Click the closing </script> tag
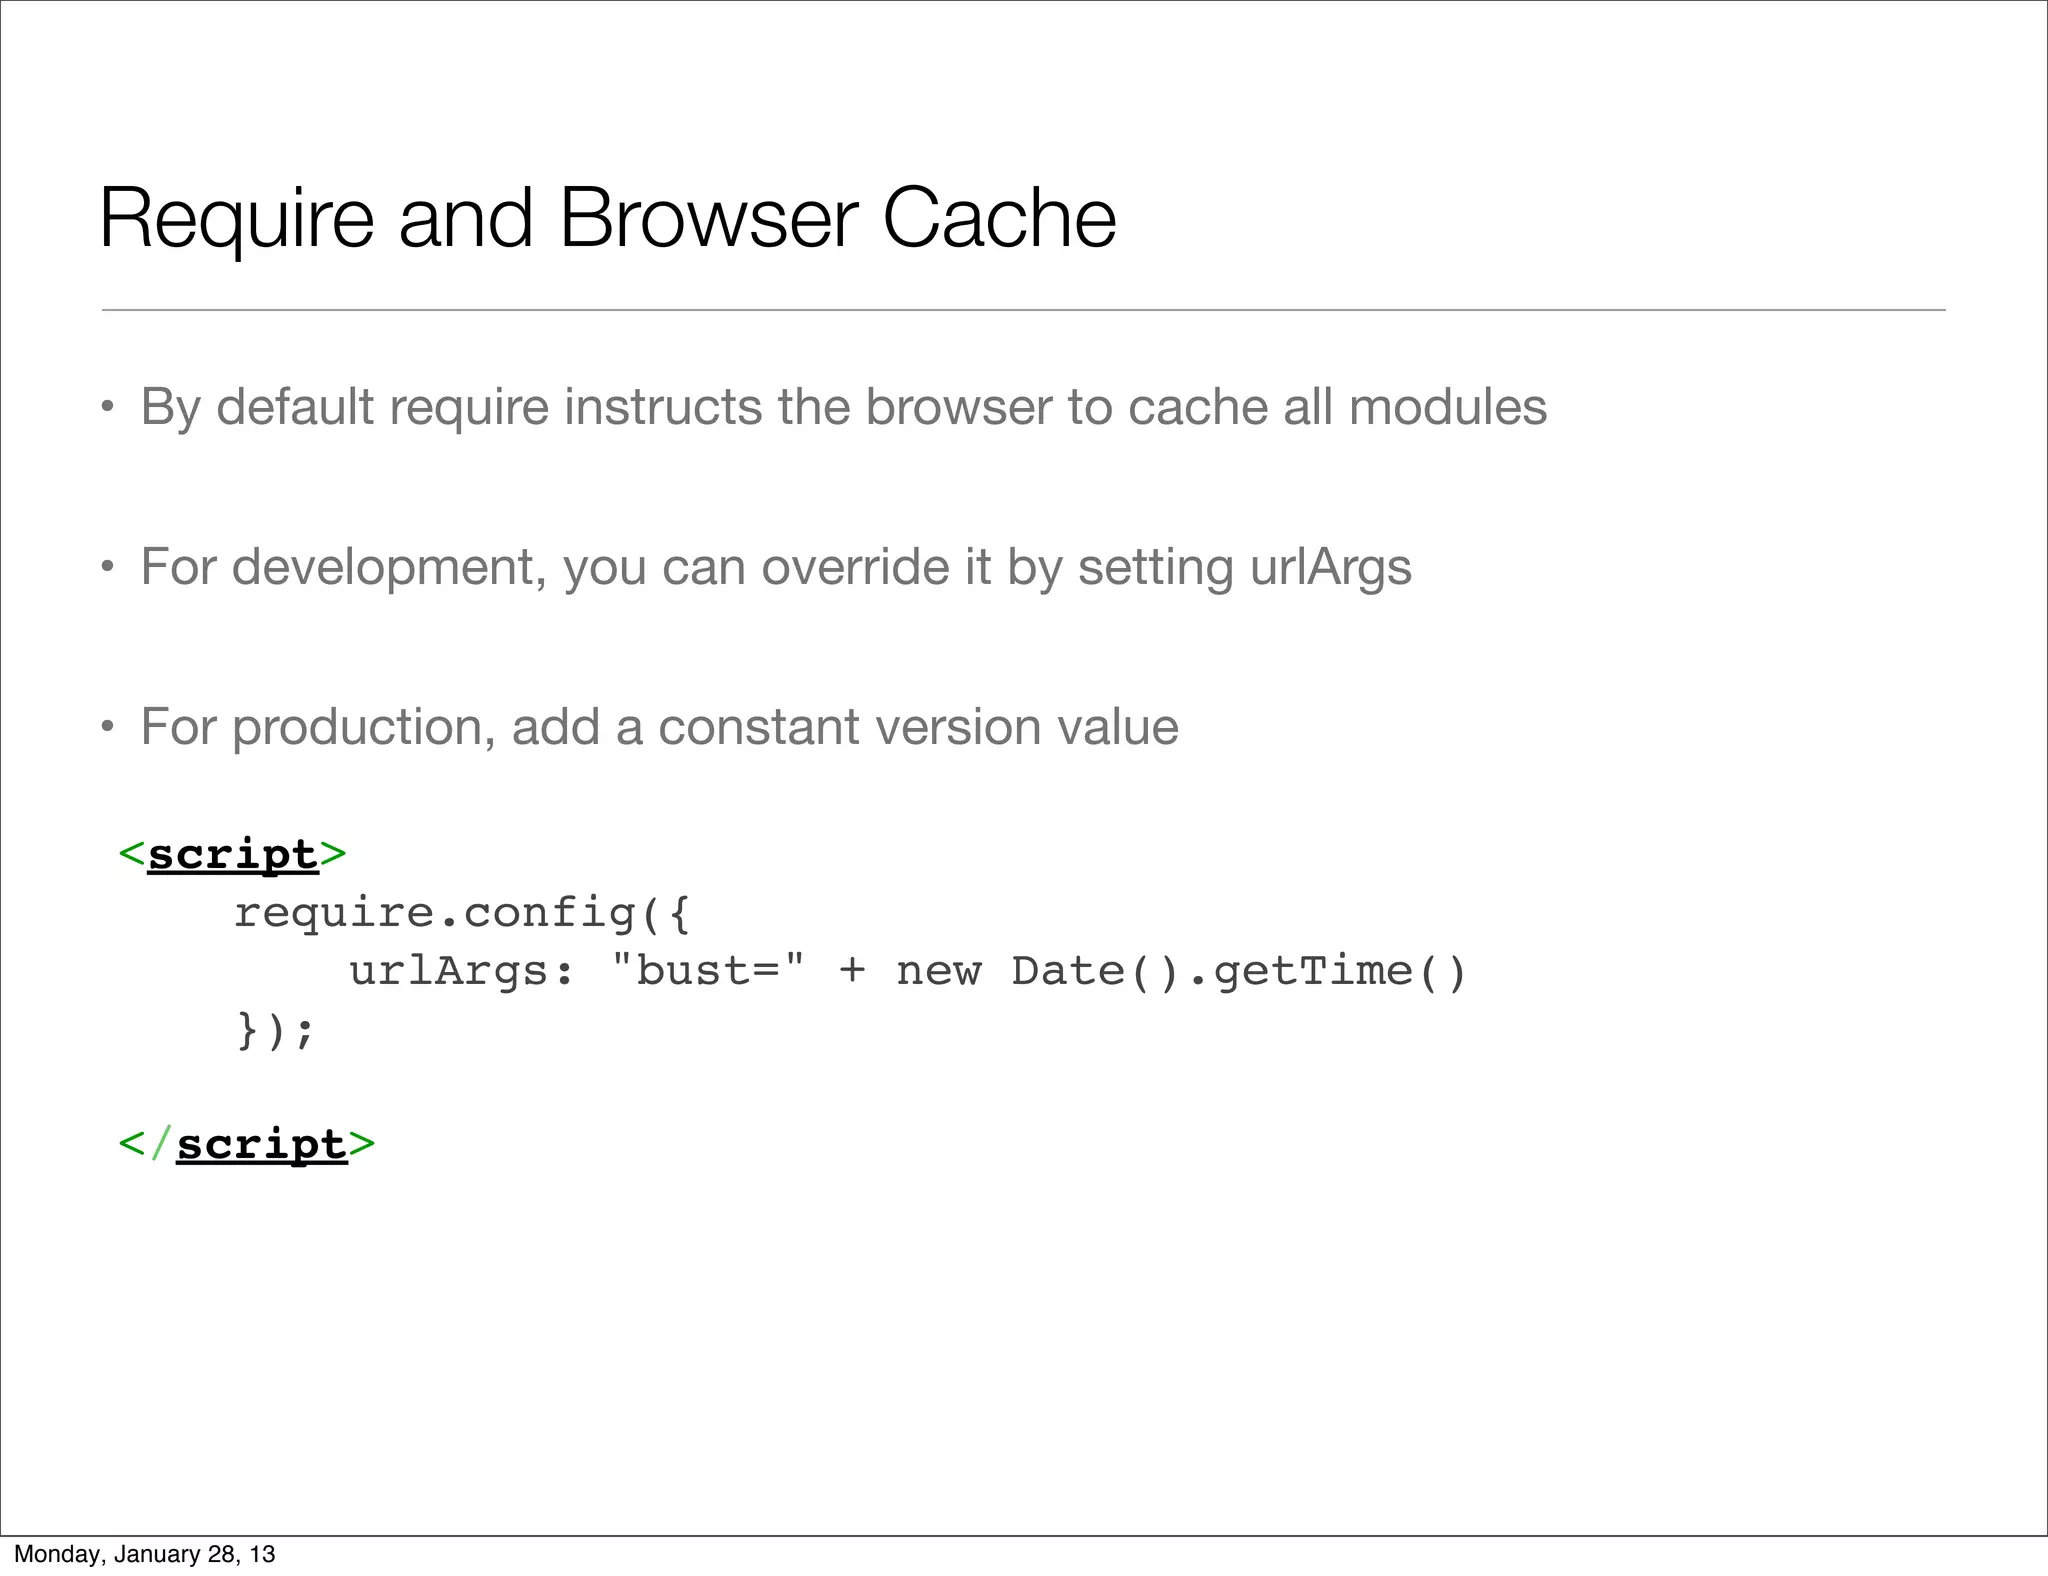 tap(247, 1145)
